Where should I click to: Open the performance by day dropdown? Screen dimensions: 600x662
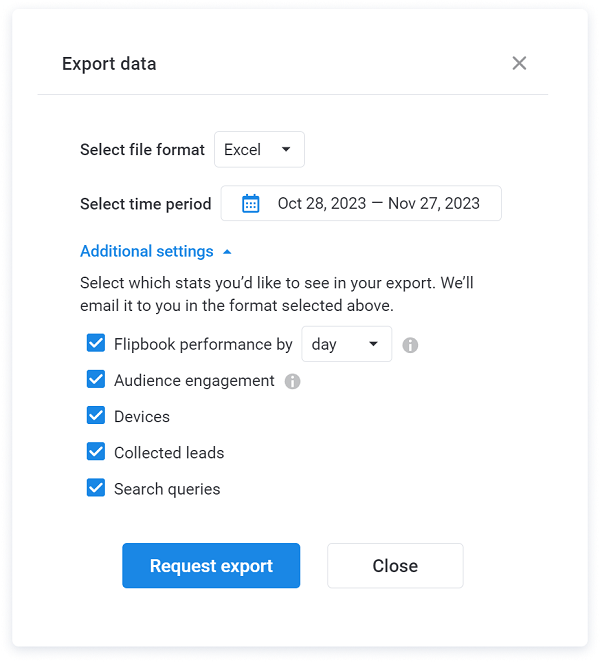tap(347, 344)
